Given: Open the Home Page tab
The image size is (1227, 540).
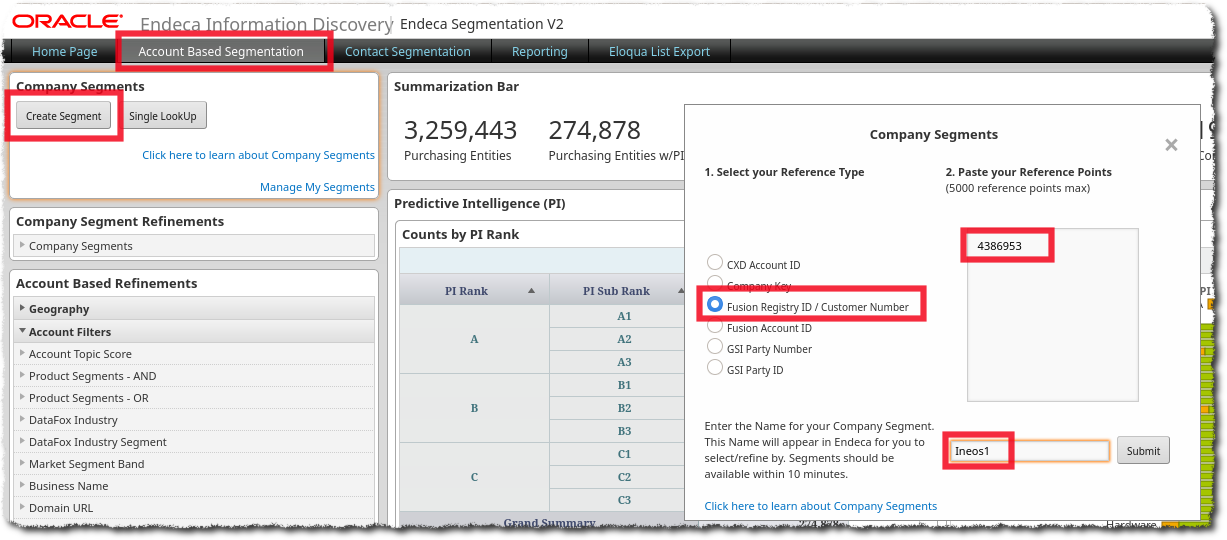Looking at the screenshot, I should point(65,52).
